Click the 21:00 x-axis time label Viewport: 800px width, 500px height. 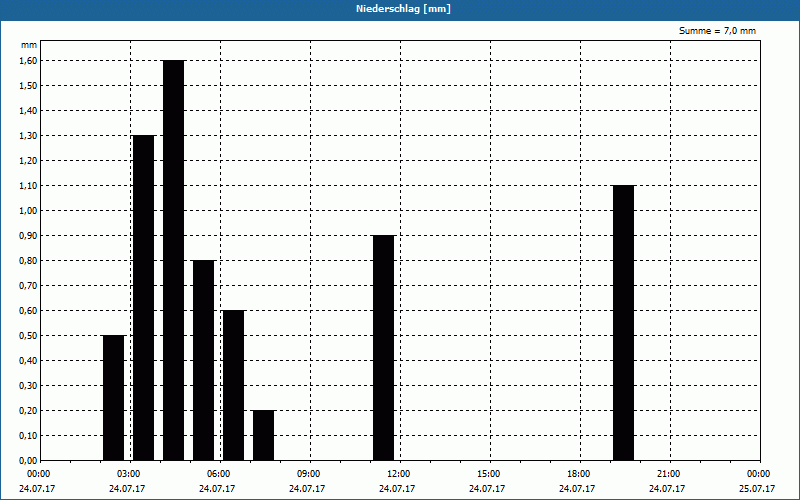pos(668,474)
